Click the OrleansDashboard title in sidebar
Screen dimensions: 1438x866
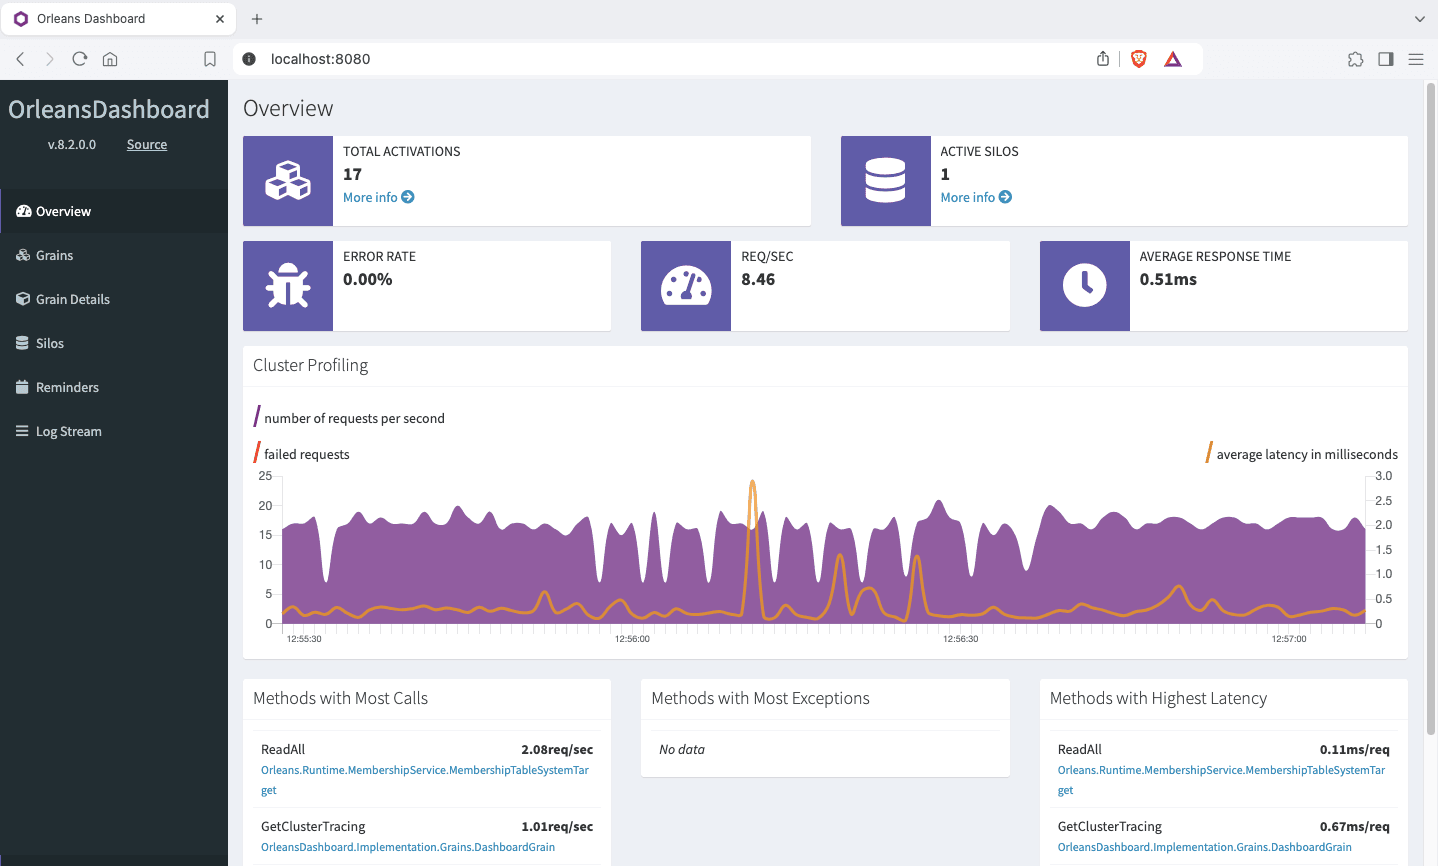tap(109, 109)
